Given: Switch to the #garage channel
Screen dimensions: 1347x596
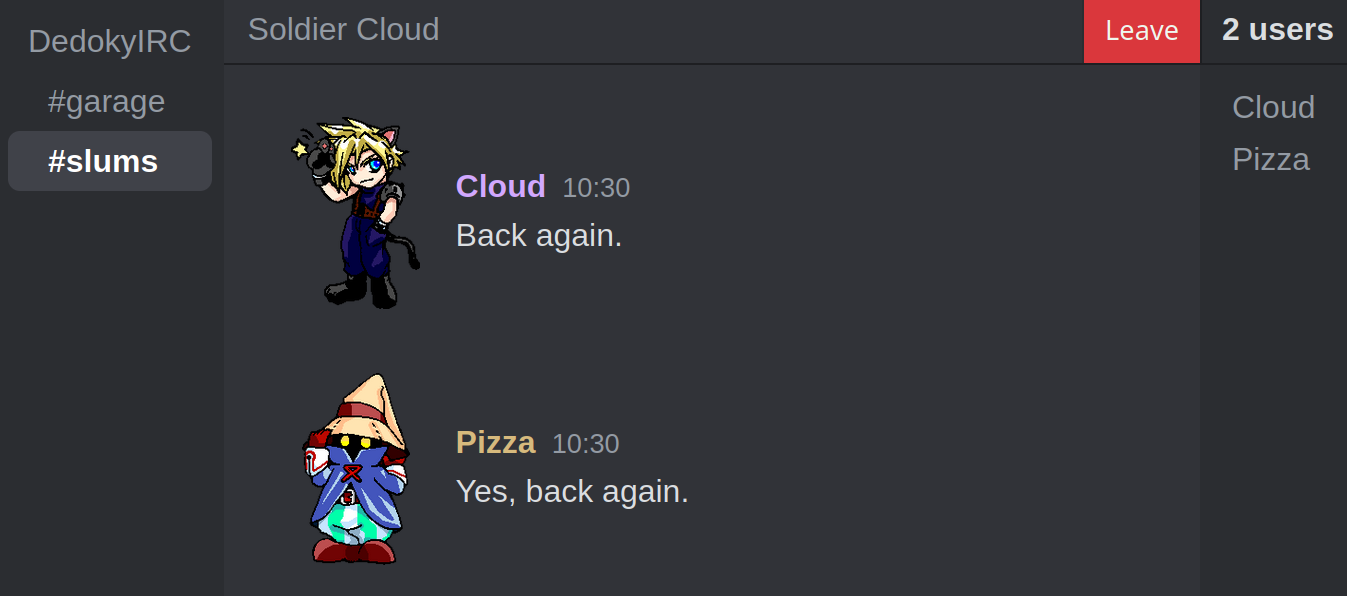Looking at the screenshot, I should tap(107, 101).
